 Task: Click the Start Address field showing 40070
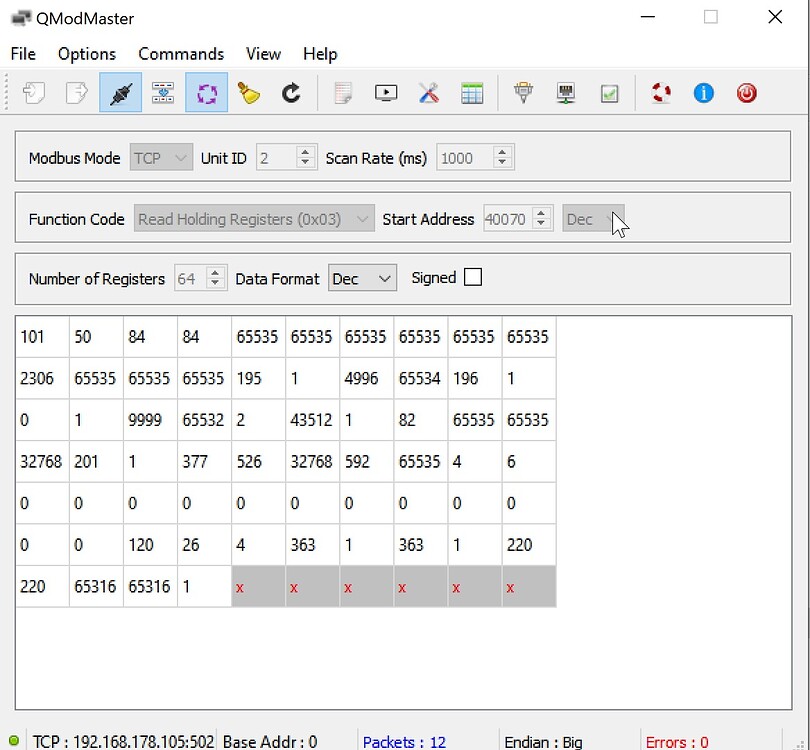tap(507, 219)
